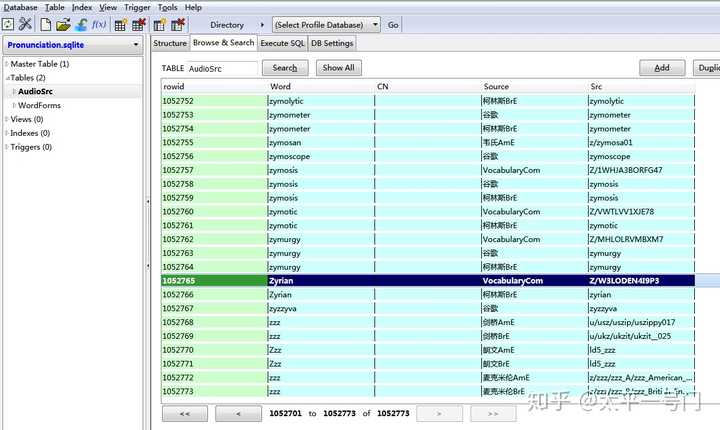Switch to the Execute SQL tab

(x=282, y=43)
